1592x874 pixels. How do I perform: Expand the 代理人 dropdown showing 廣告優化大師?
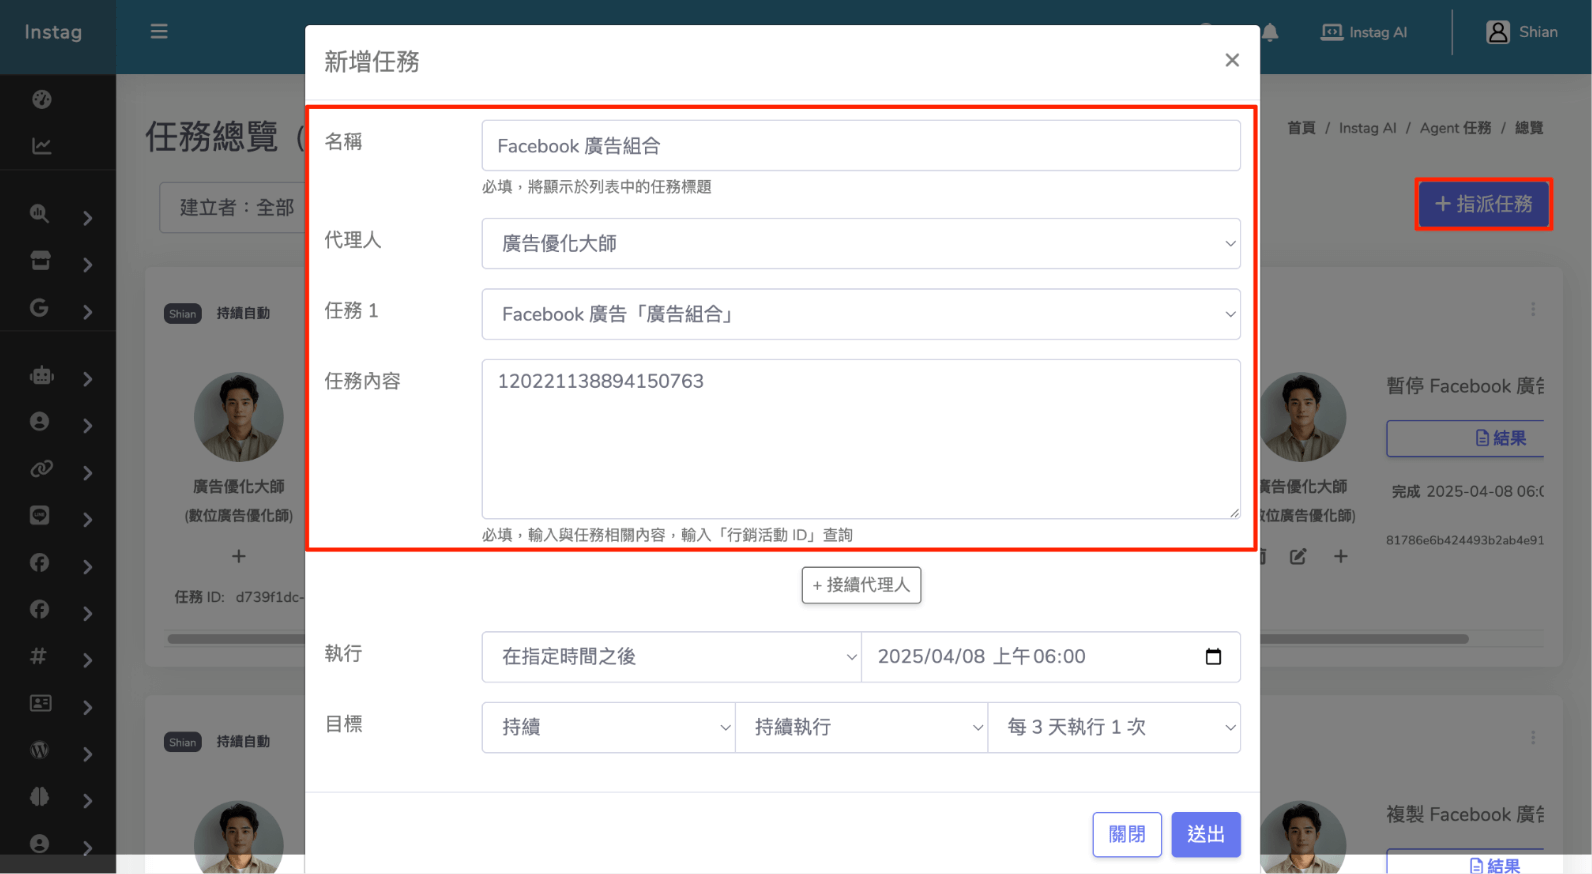(x=860, y=244)
